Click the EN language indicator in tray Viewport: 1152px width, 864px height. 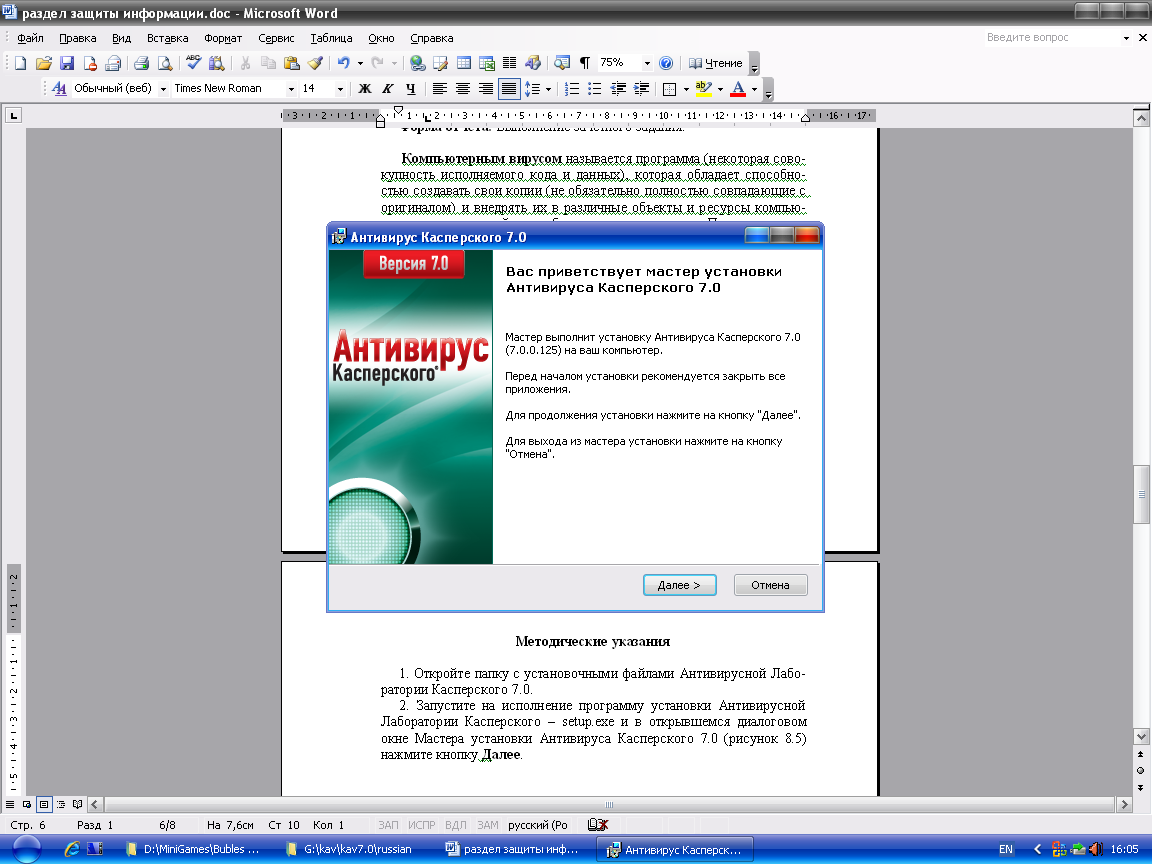[1006, 849]
